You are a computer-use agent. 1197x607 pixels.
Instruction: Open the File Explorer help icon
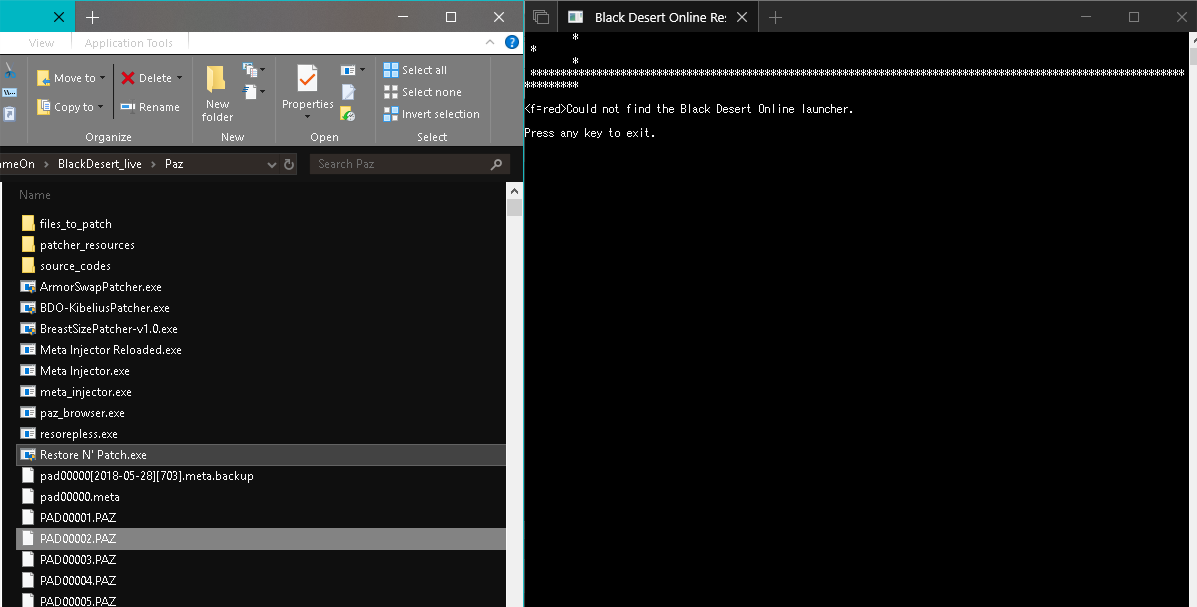click(512, 43)
